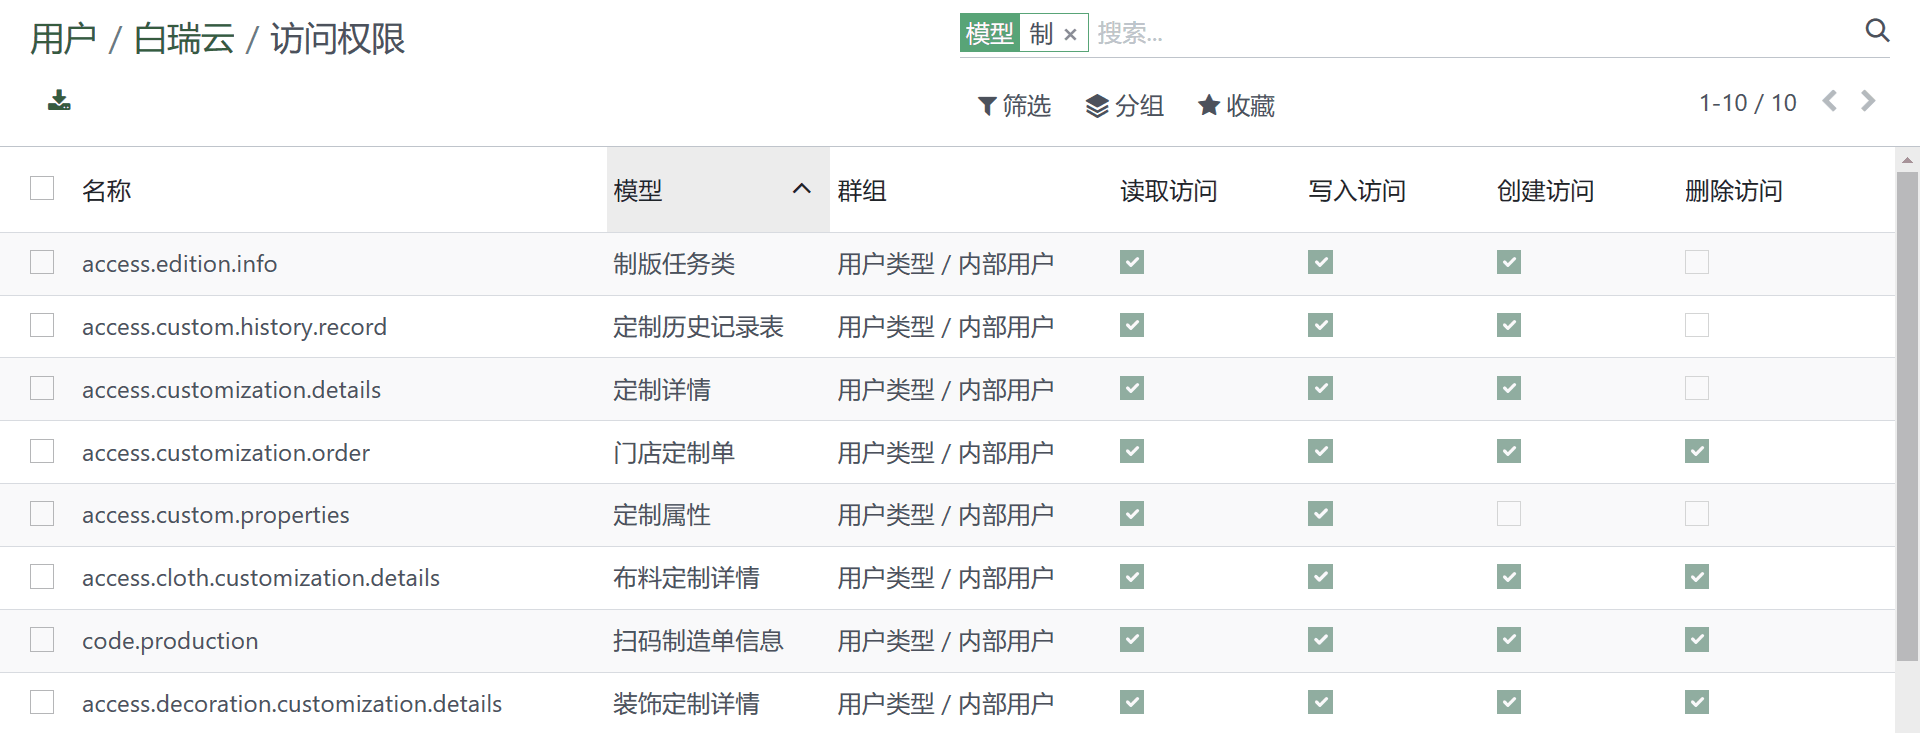Open the 收藏 favorites menu
This screenshot has width=1920, height=733.
click(x=1236, y=105)
